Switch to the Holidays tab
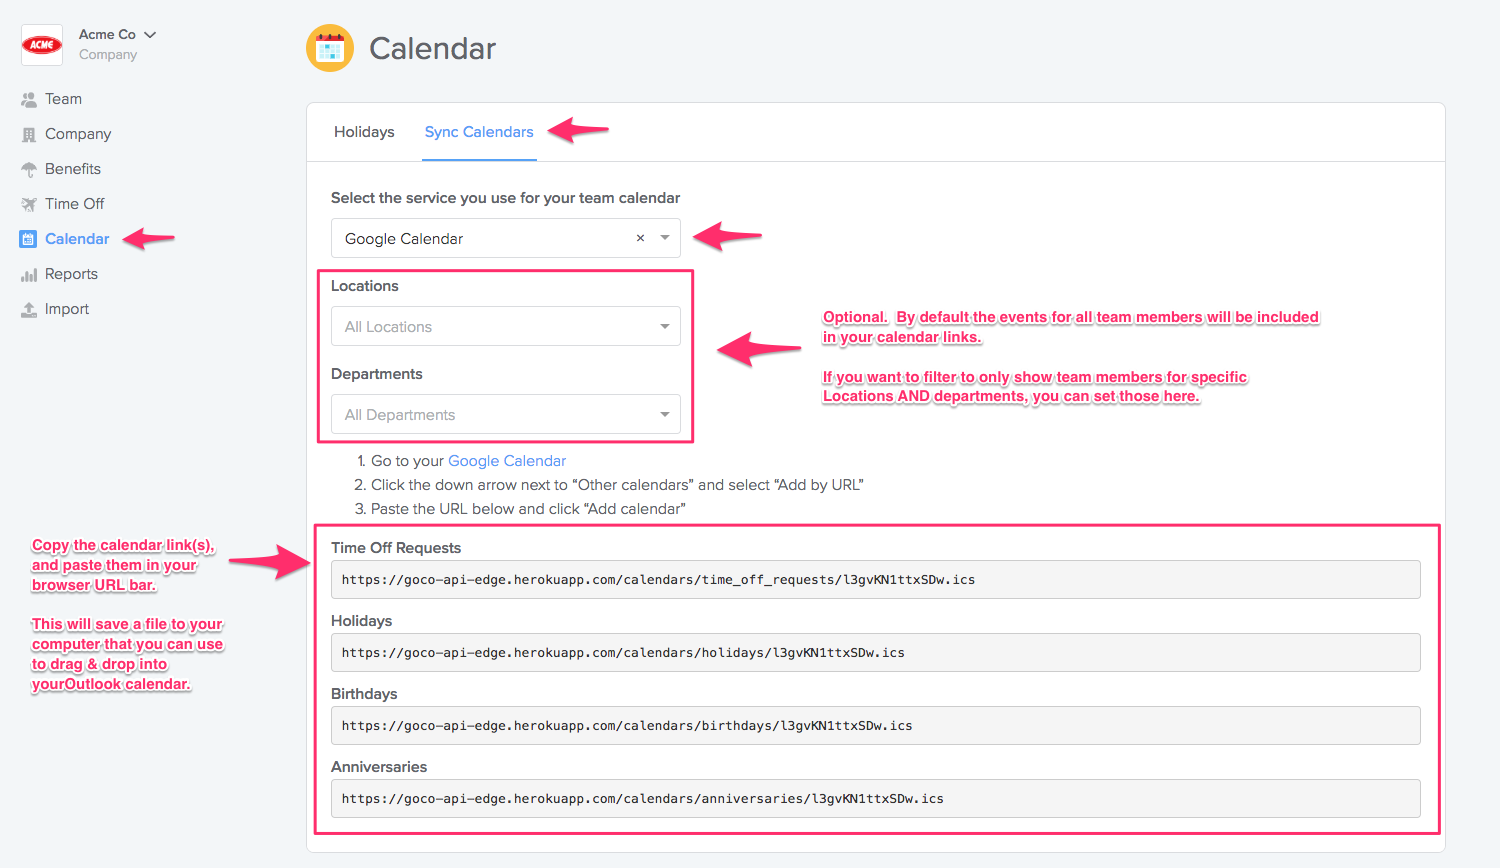The width and height of the screenshot is (1500, 868). [364, 131]
